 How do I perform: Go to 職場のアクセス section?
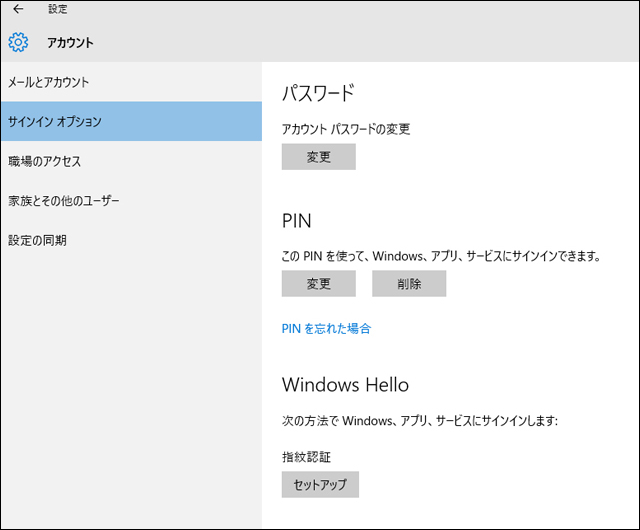(44, 161)
